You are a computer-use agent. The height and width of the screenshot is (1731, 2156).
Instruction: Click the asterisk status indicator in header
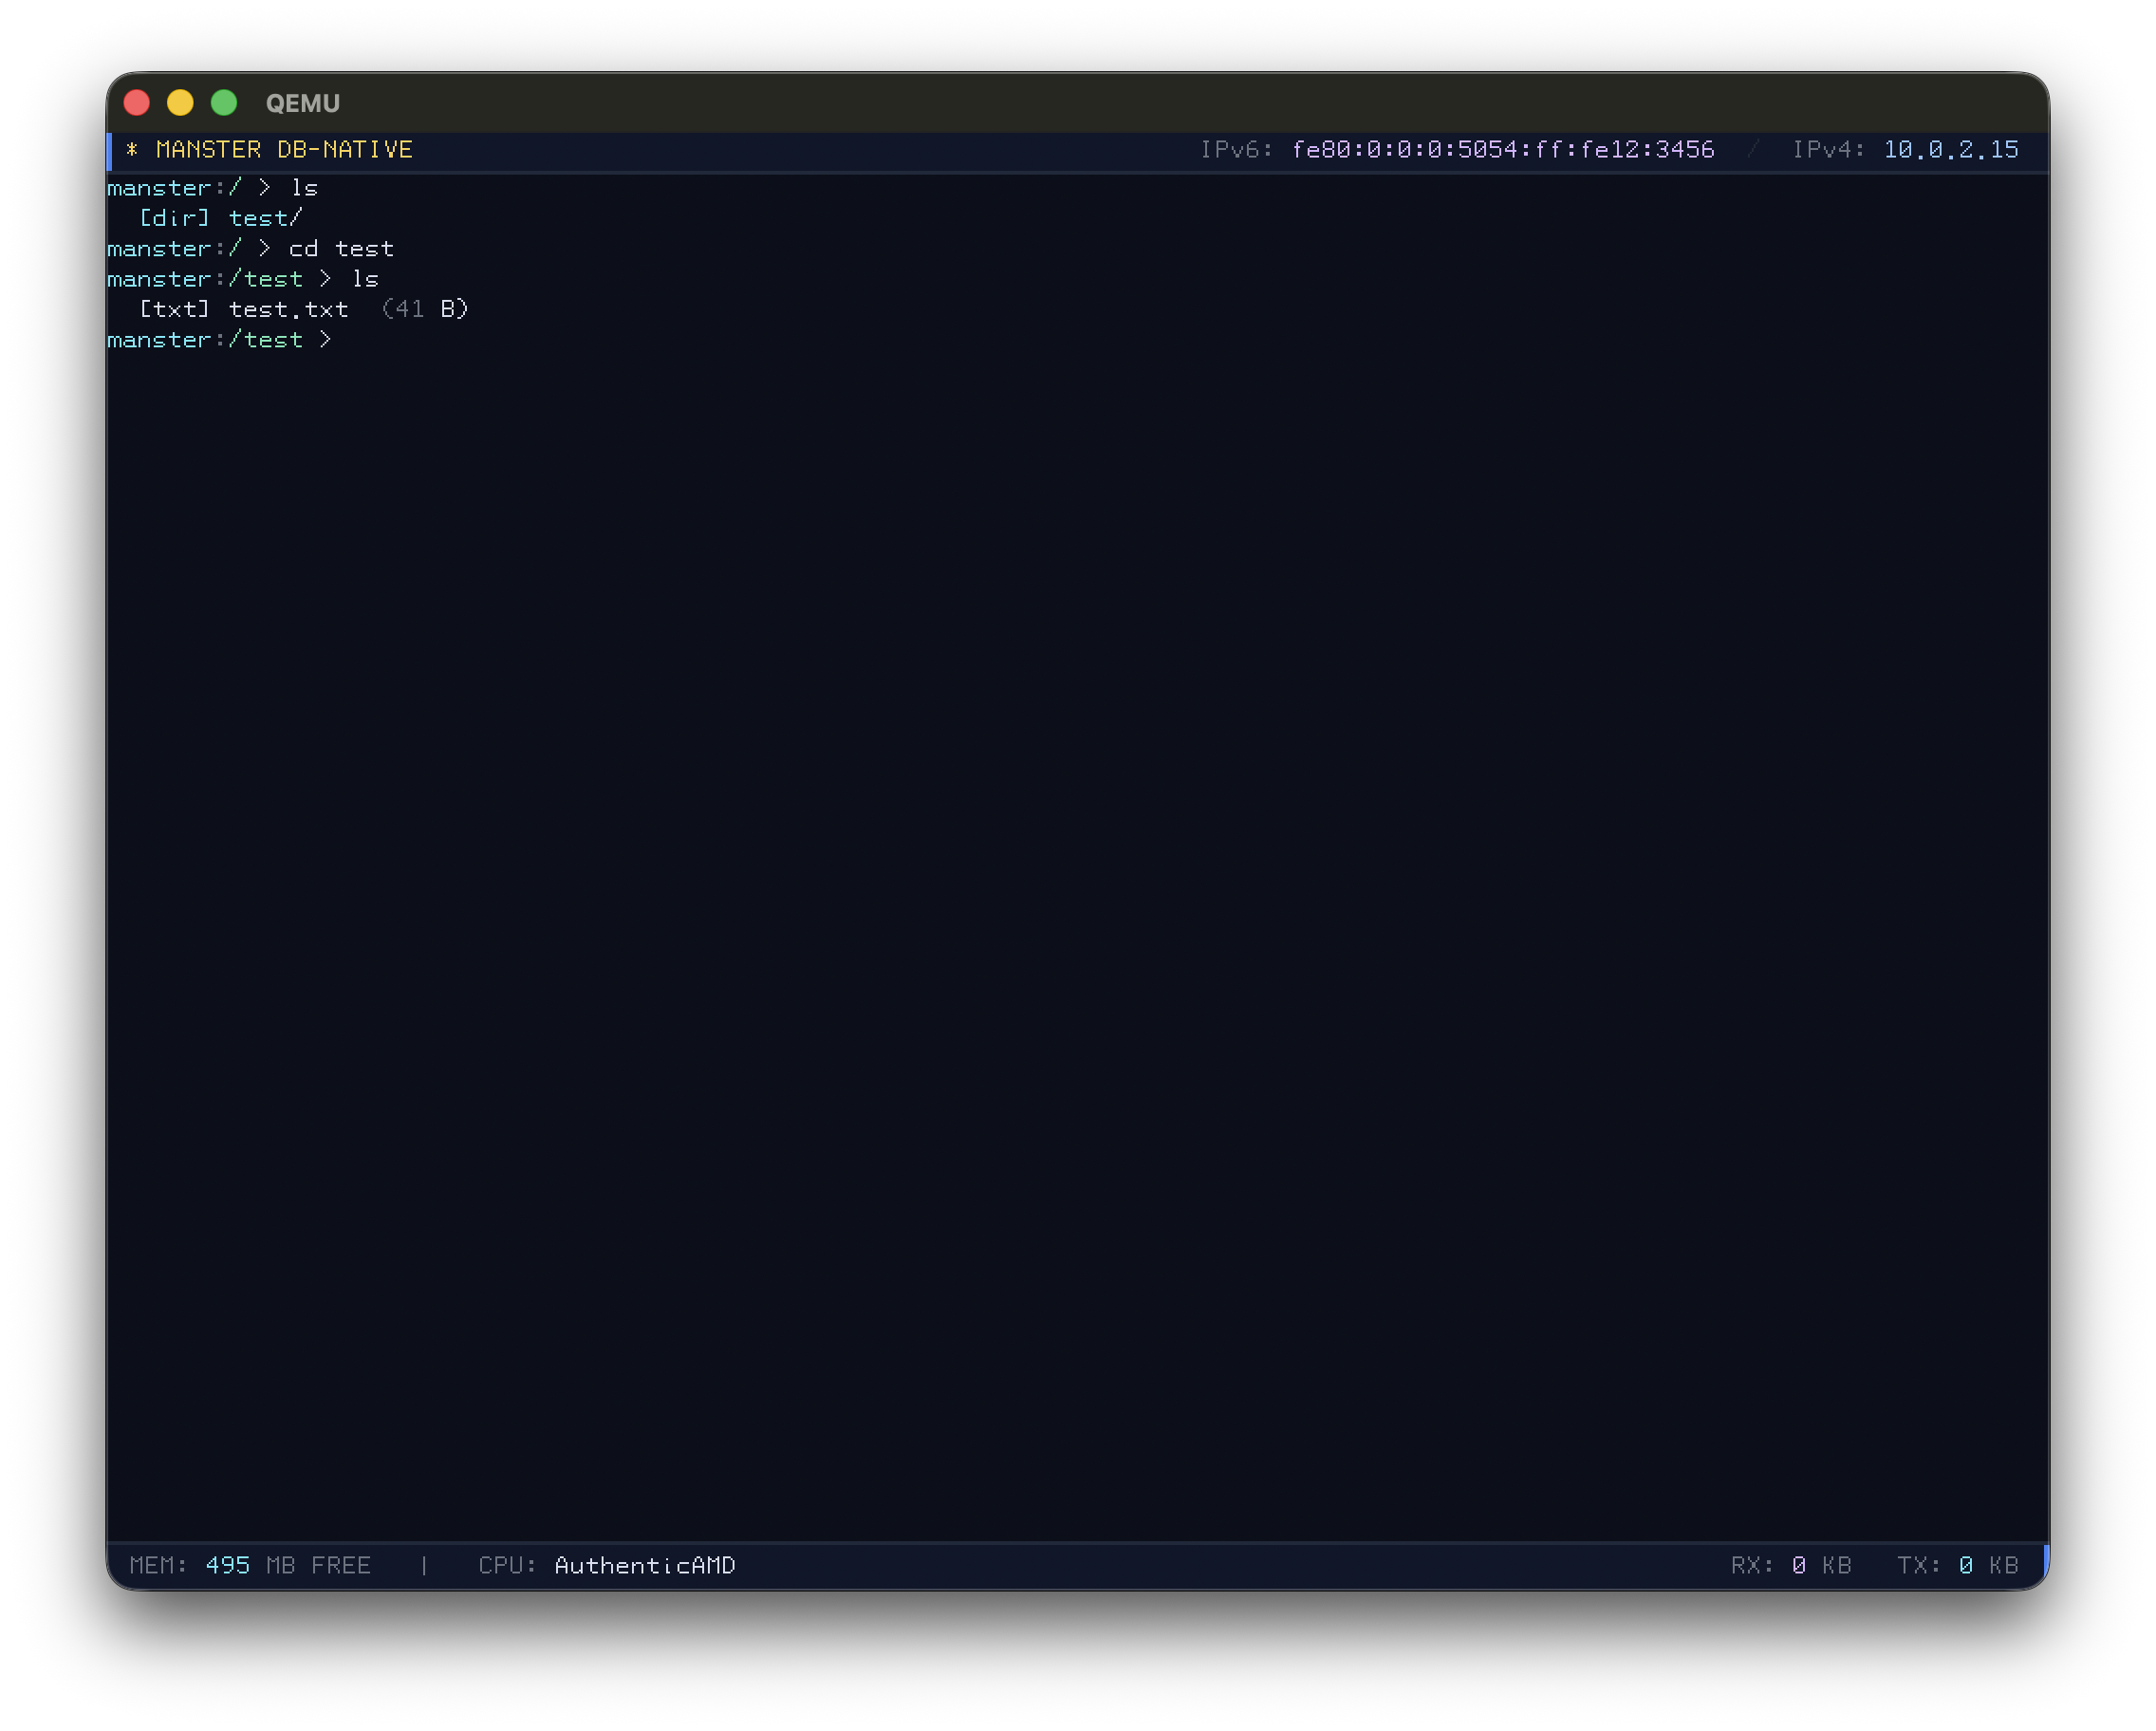click(x=133, y=149)
